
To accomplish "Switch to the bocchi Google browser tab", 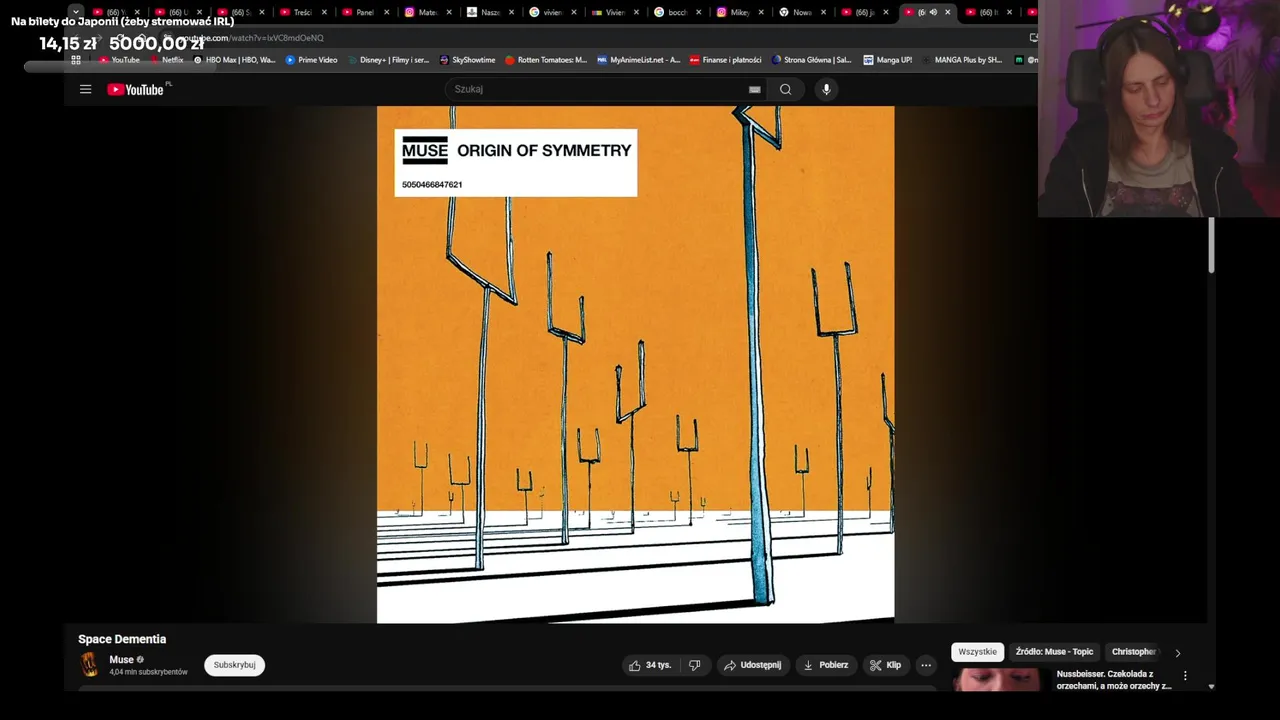I will point(678,12).
